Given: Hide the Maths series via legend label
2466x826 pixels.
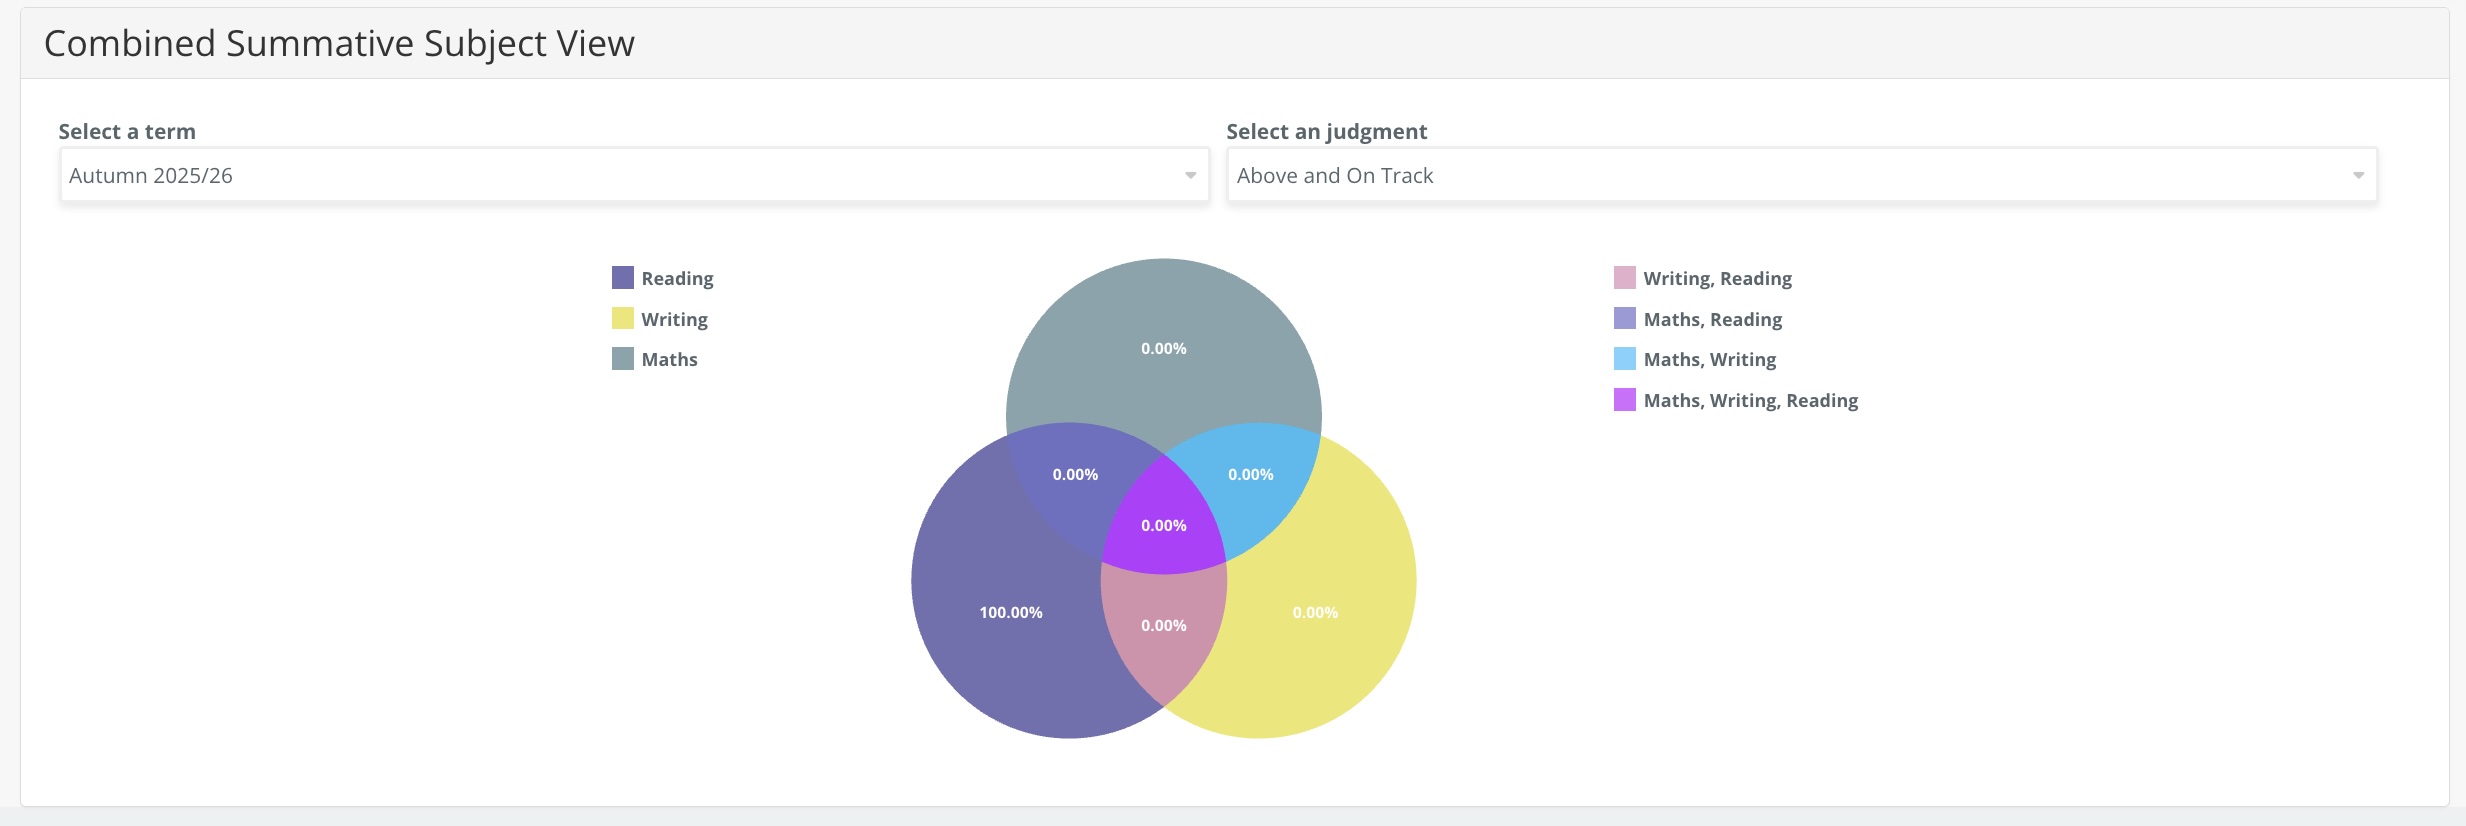Looking at the screenshot, I should [x=669, y=360].
